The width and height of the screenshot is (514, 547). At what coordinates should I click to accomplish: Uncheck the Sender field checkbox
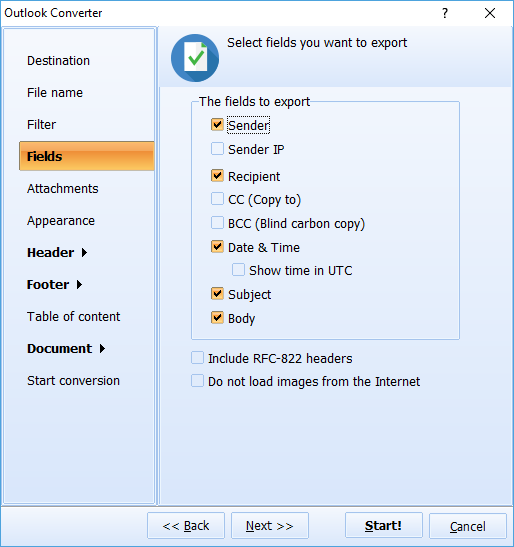point(217,125)
